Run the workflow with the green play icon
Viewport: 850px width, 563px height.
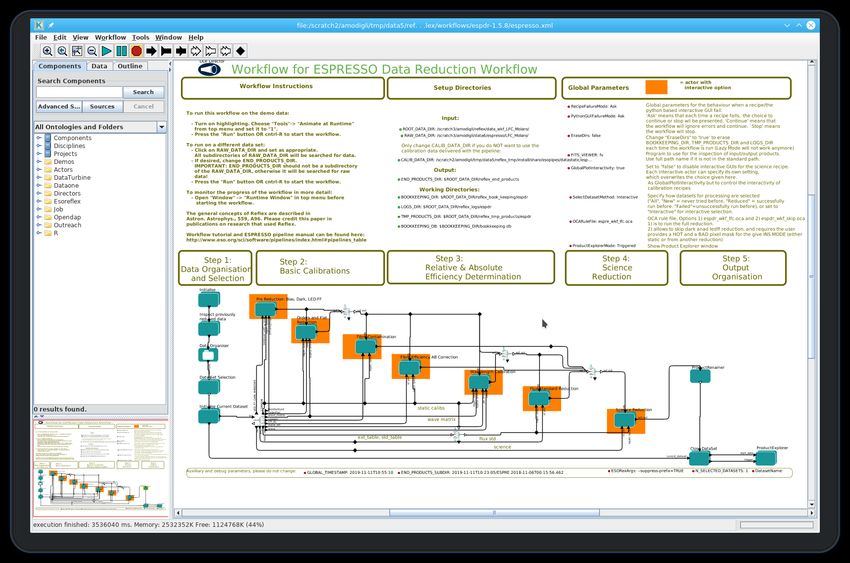click(107, 51)
